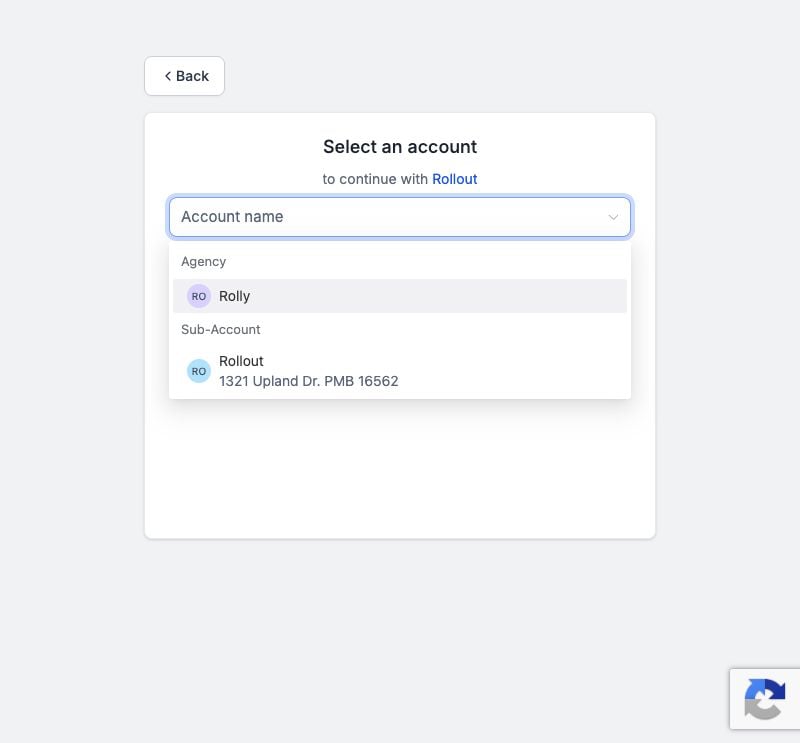Open the Account name dropdown field

coord(399,217)
